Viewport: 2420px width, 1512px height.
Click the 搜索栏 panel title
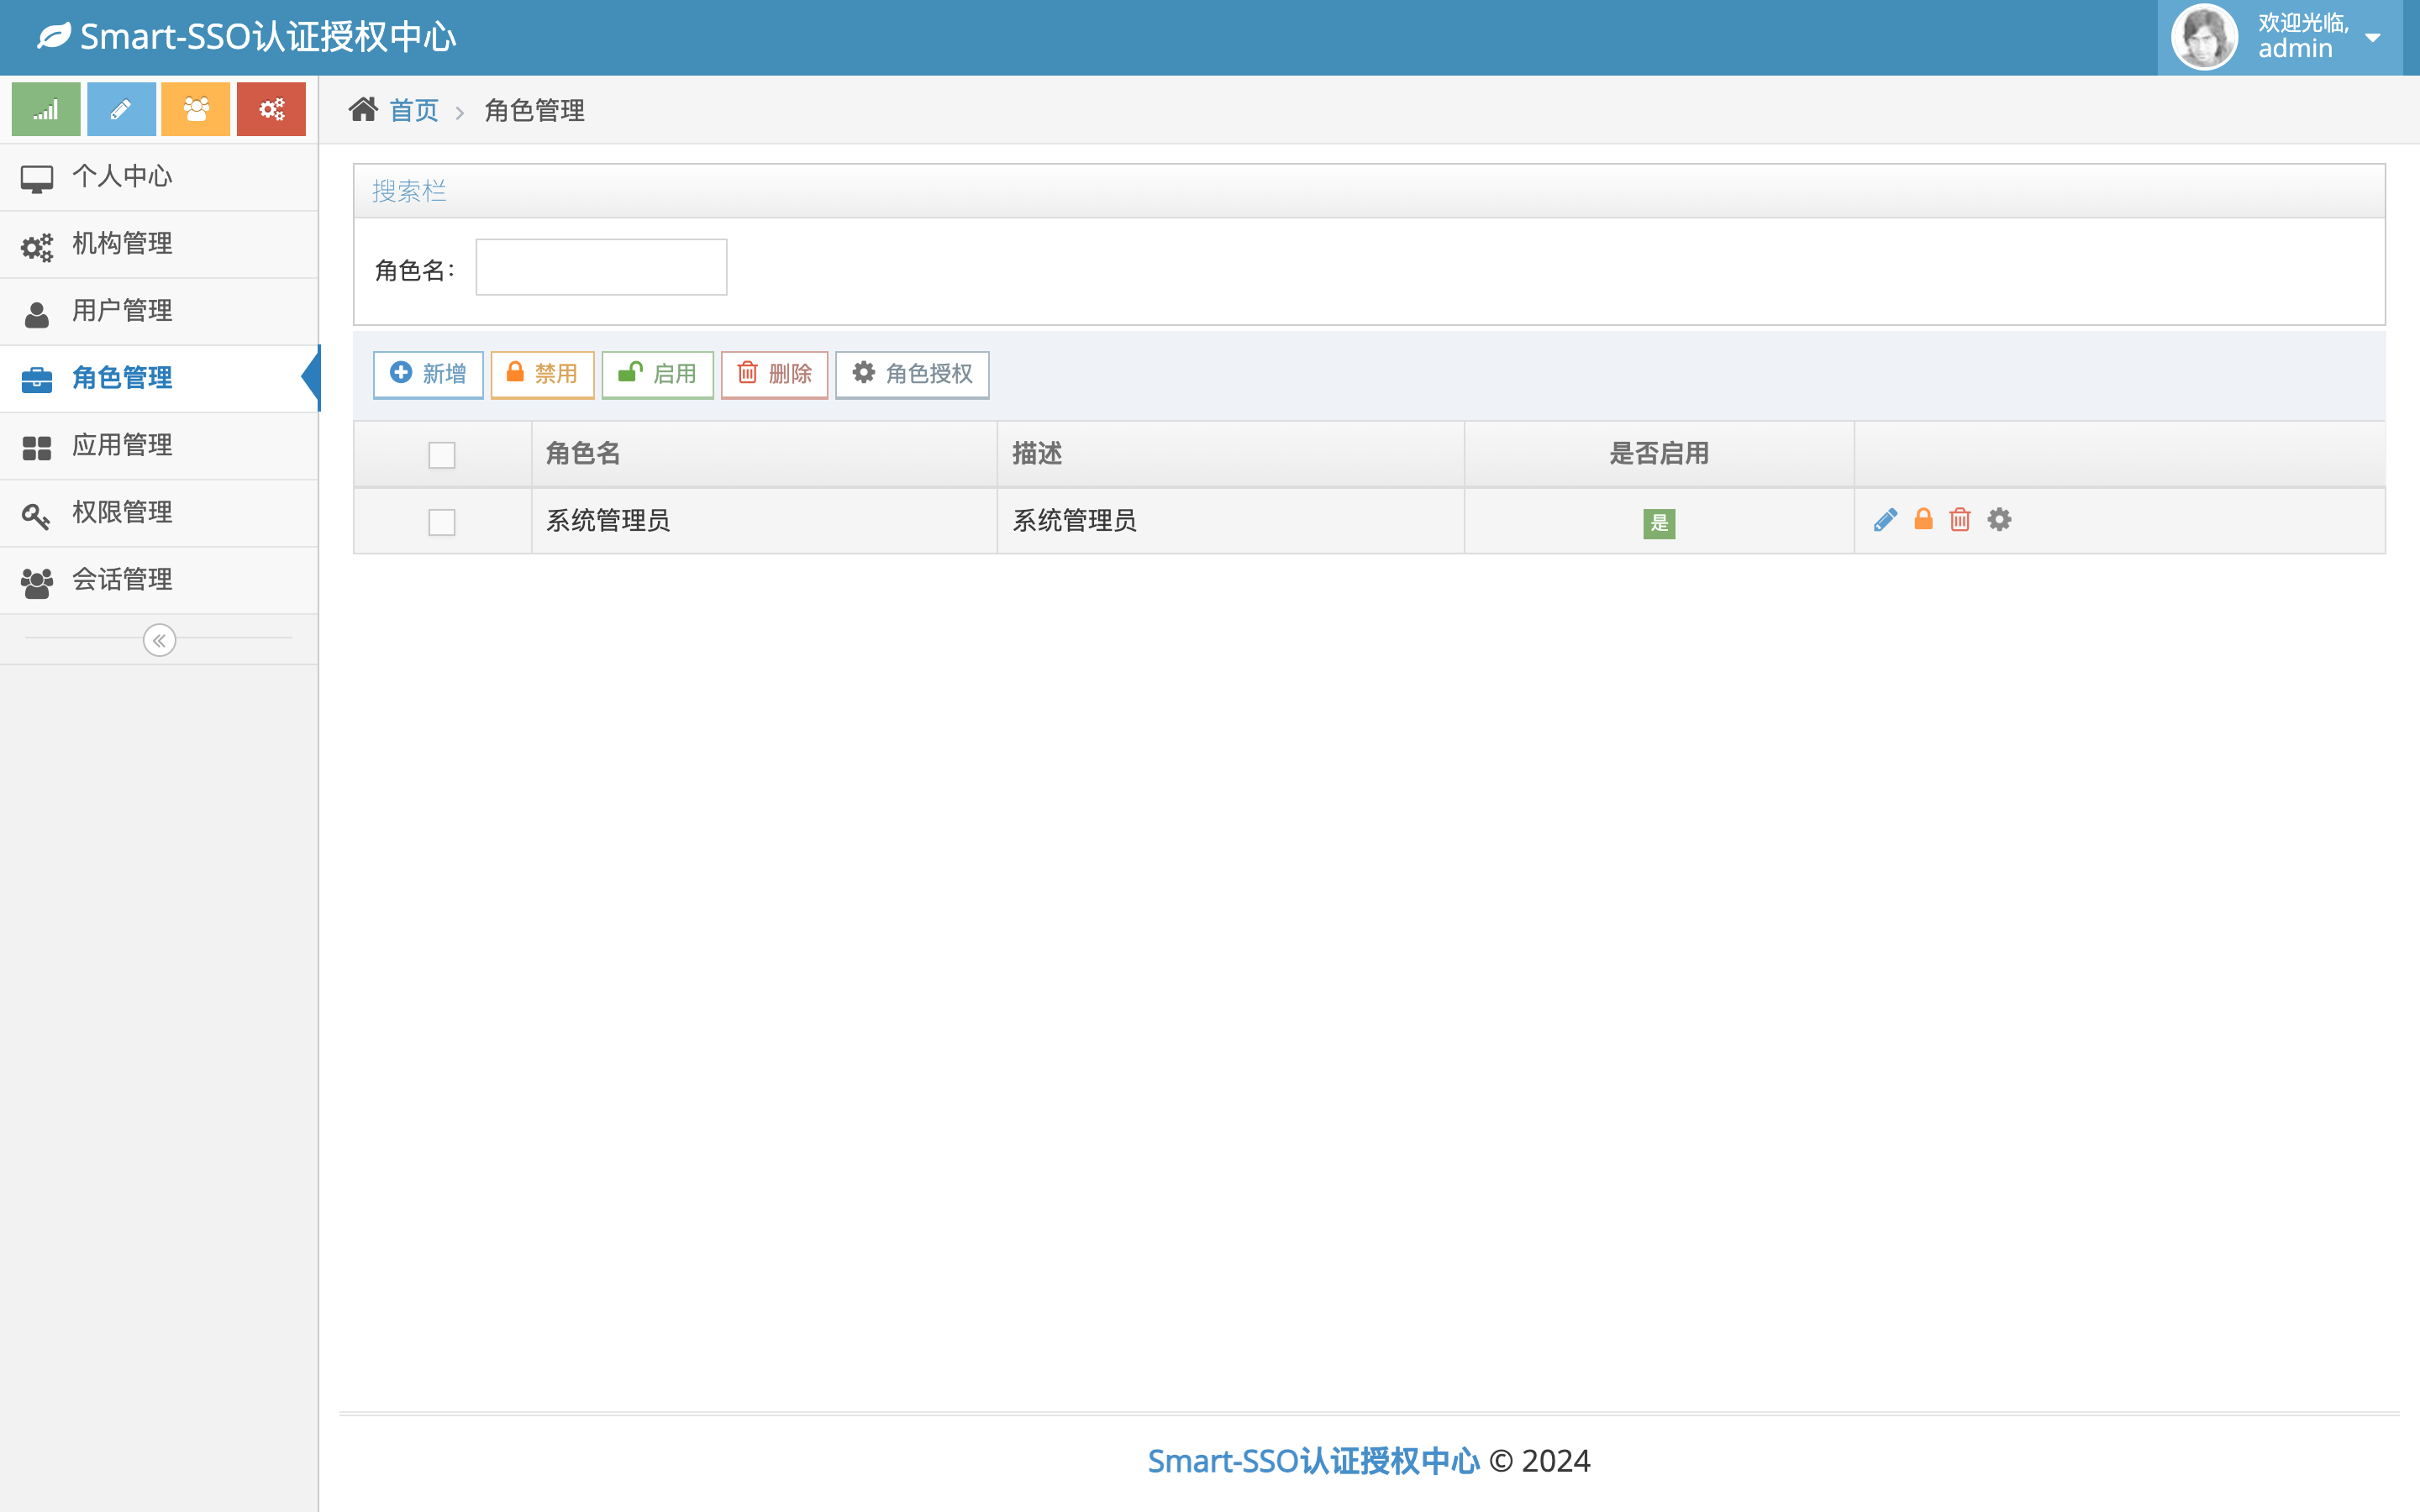click(x=409, y=191)
